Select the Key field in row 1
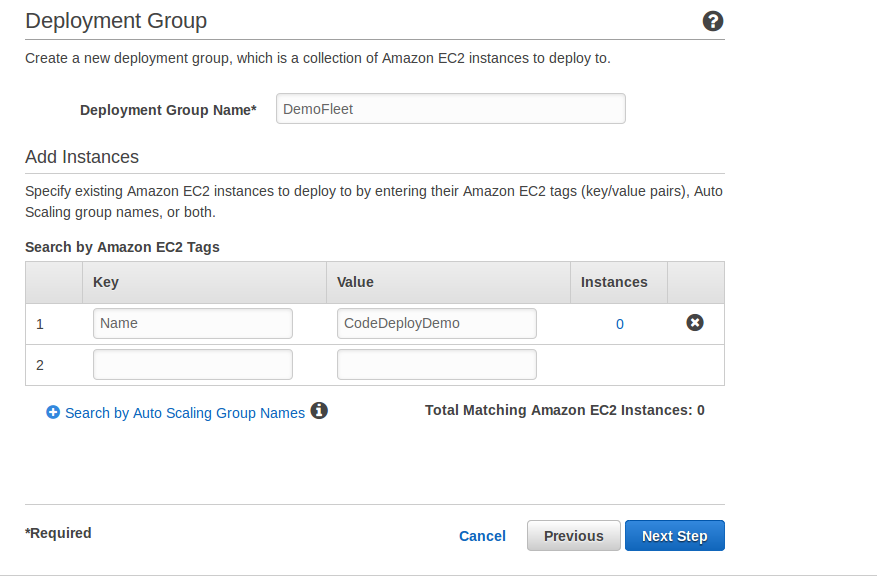The height and width of the screenshot is (584, 877). 193,323
